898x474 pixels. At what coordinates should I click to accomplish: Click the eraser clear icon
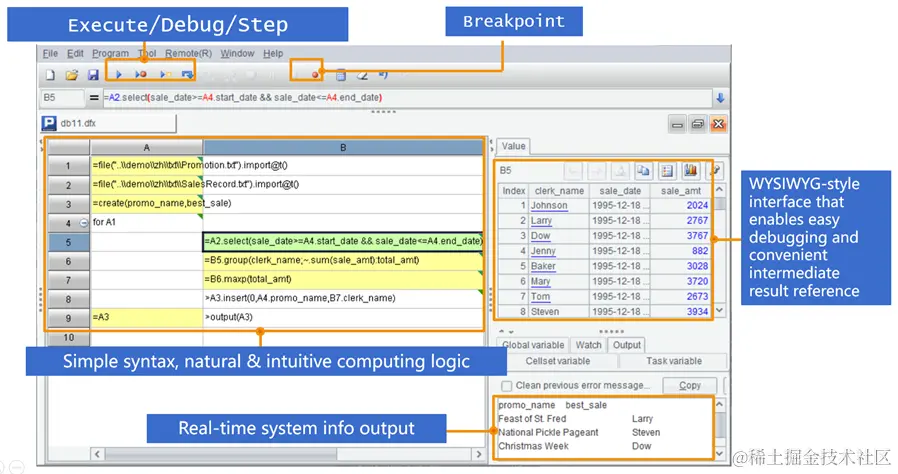click(x=362, y=74)
